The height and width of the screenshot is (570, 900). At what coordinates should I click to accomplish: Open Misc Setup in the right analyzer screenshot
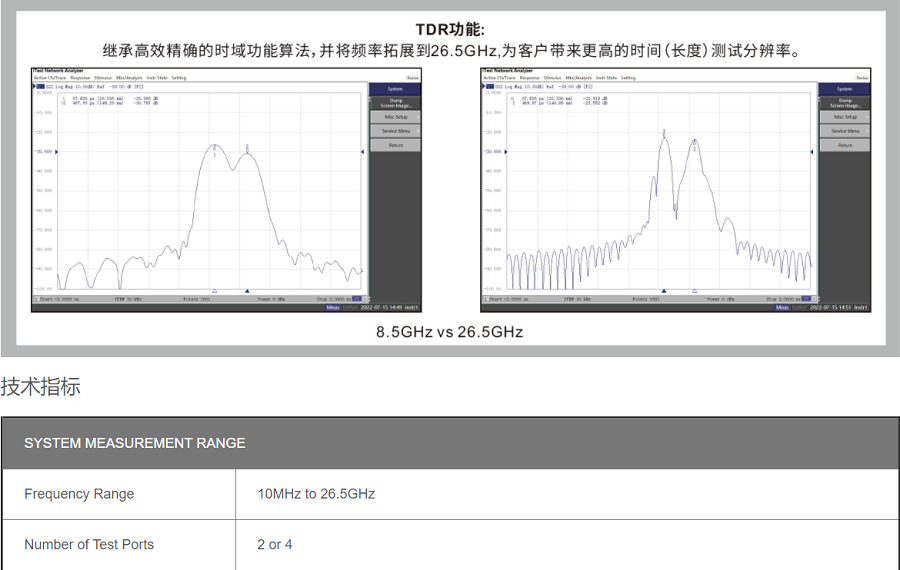[x=845, y=117]
